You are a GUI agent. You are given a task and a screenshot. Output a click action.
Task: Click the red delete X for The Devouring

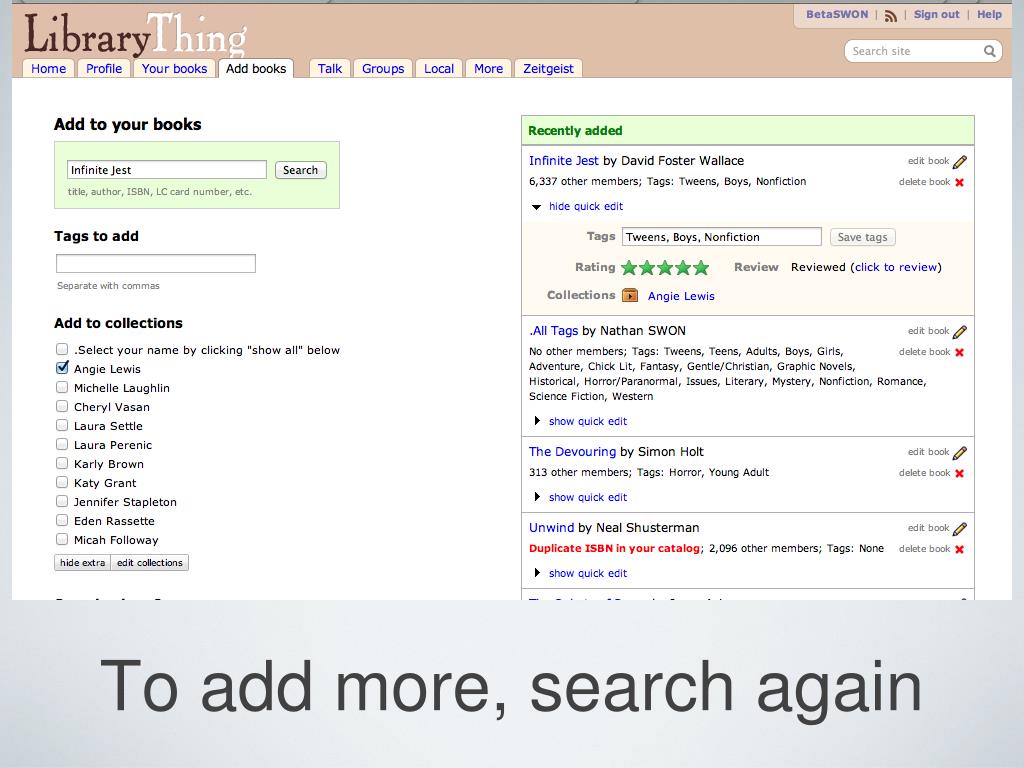(959, 473)
